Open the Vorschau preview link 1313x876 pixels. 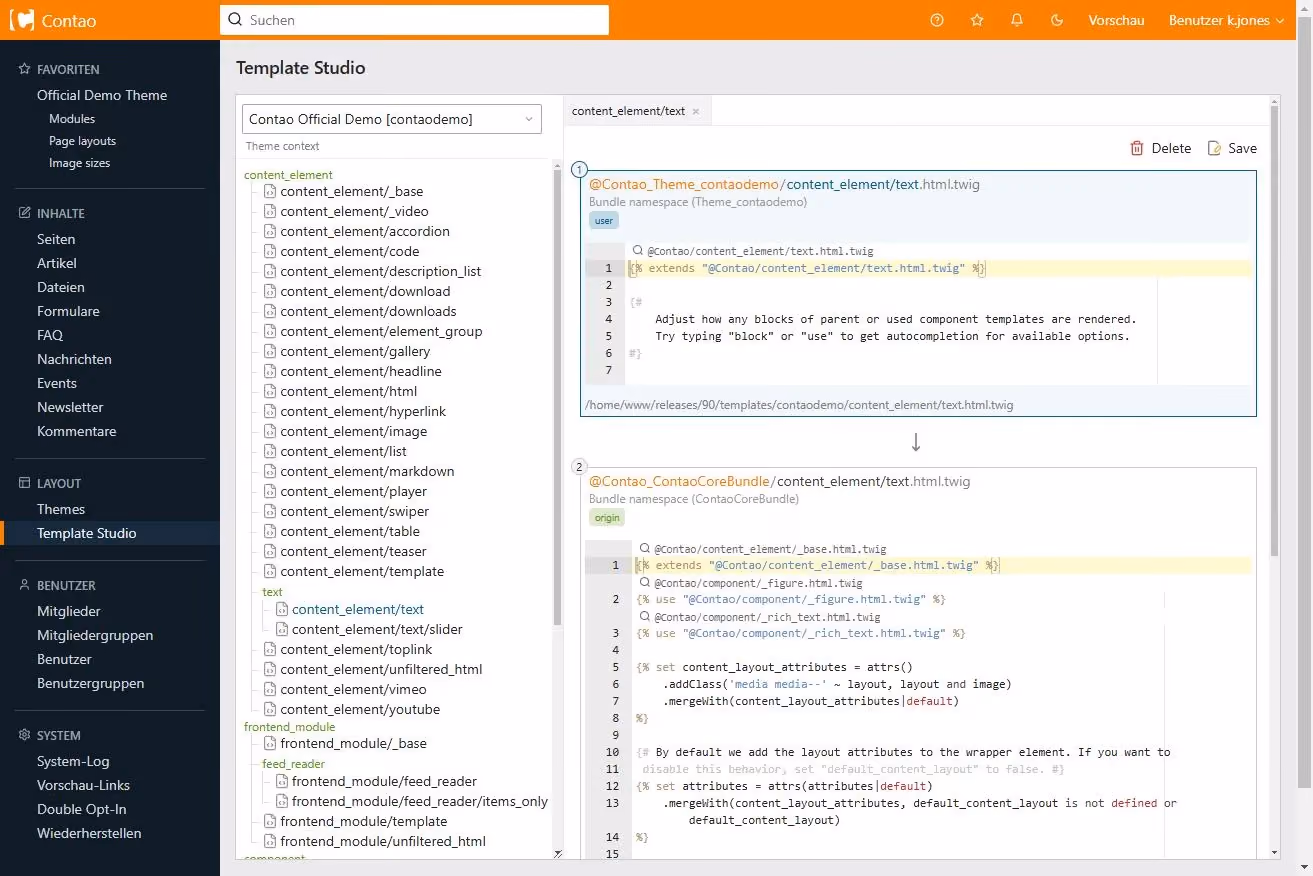1116,20
